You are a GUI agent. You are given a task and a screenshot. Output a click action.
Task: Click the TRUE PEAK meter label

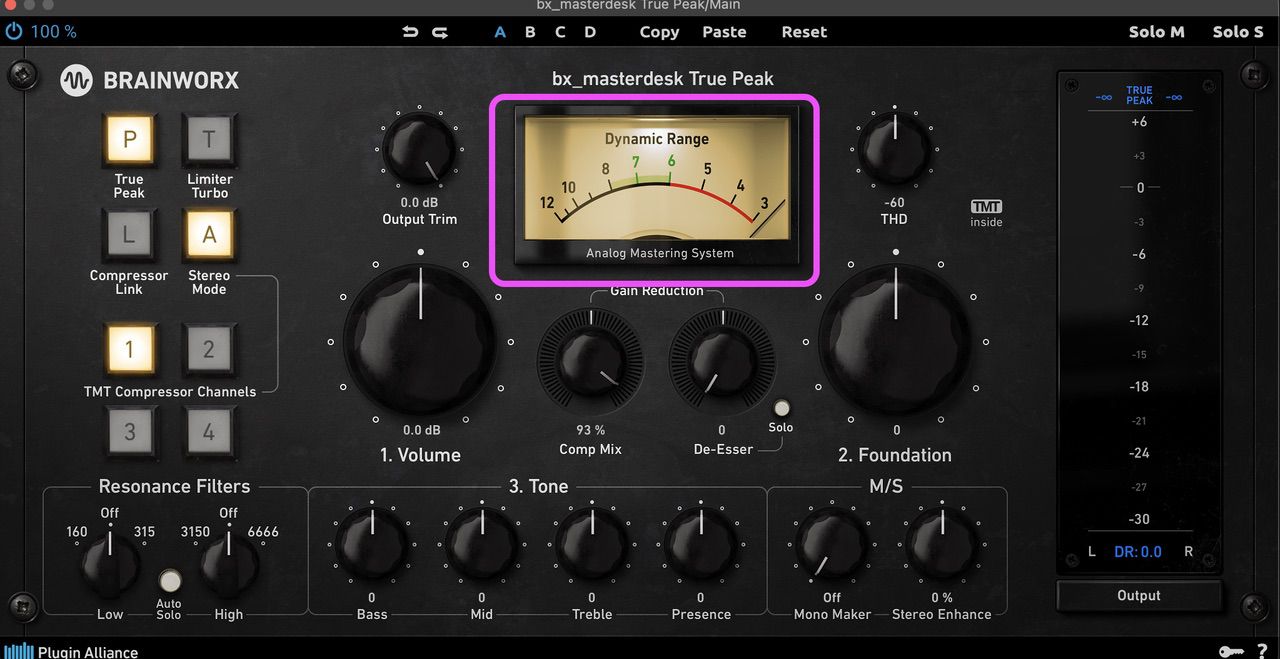click(1139, 95)
